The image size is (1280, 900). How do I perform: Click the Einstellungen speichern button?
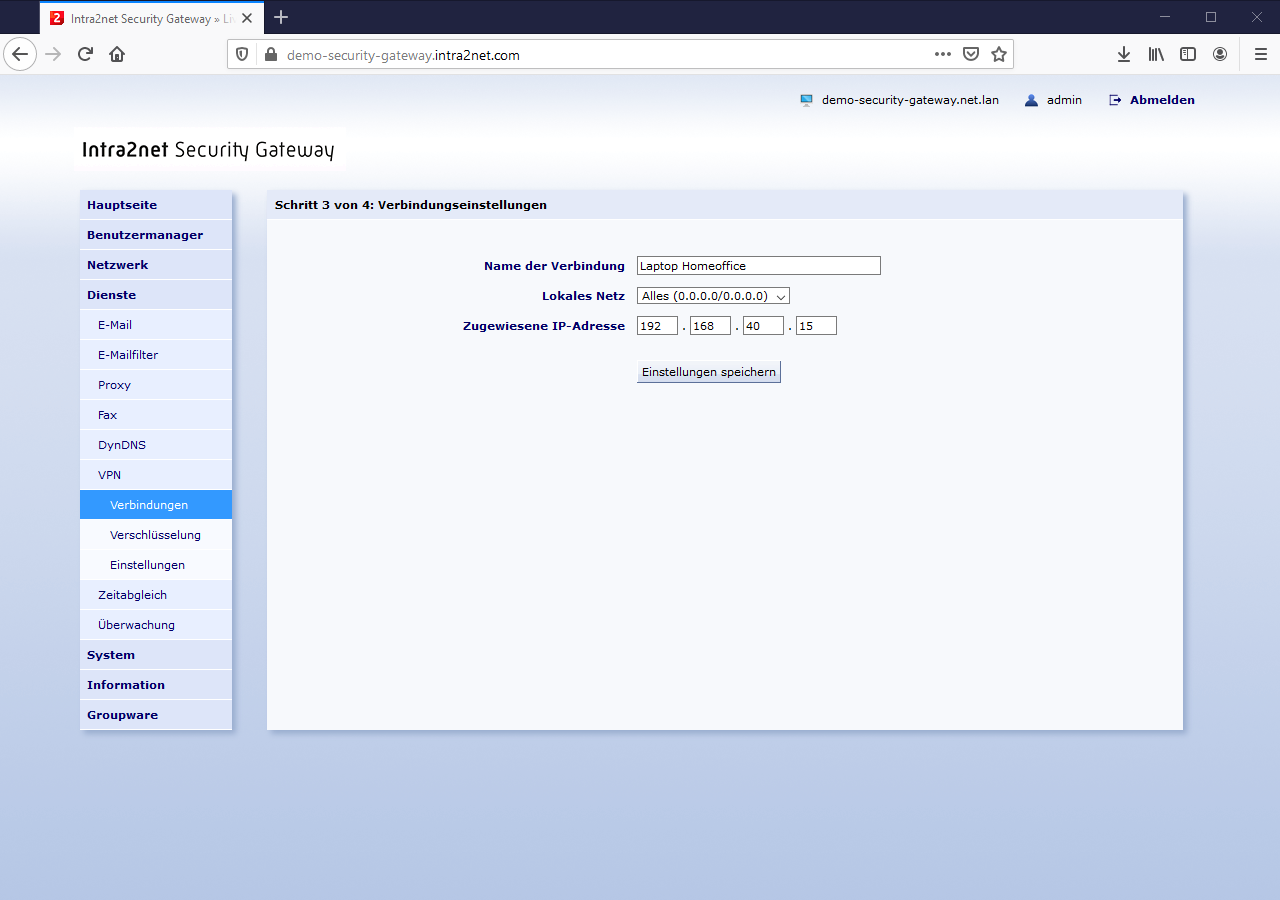pos(709,372)
